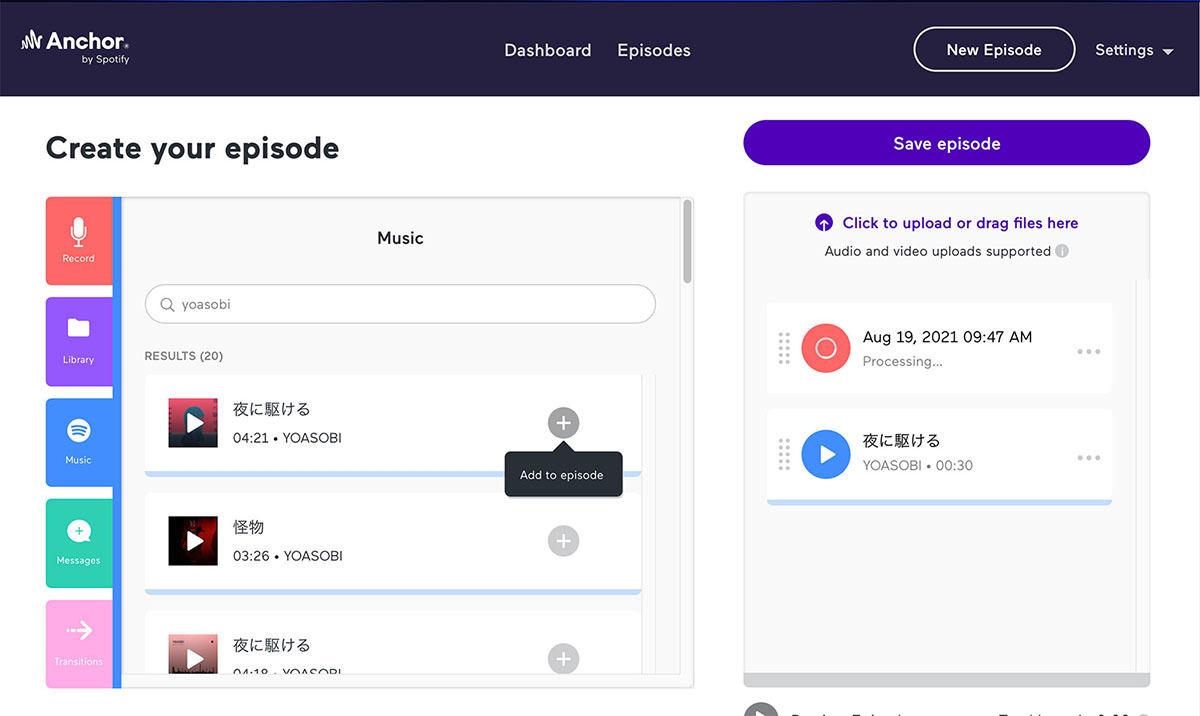Preview the third result's 夜に駆ける thumbnail
This screenshot has height=716, width=1200.
click(x=193, y=655)
